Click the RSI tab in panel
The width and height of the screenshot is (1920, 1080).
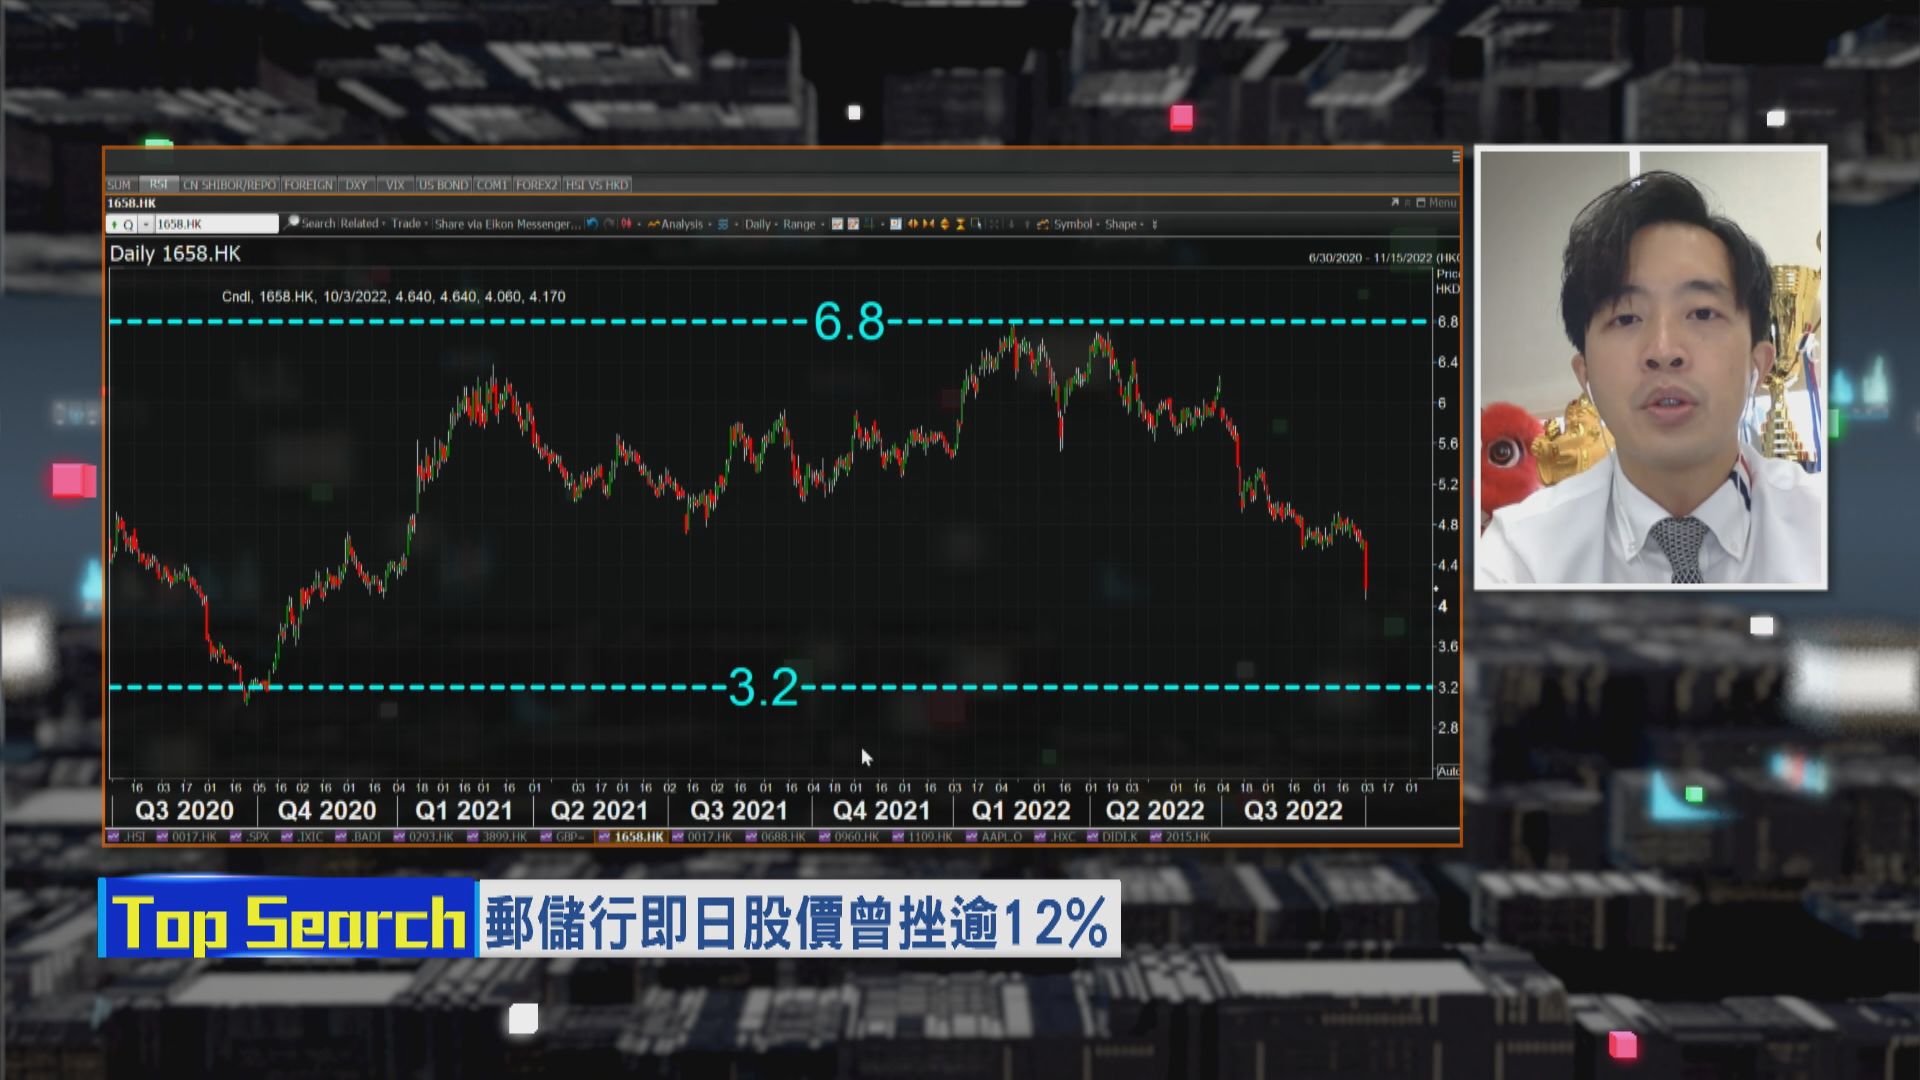pyautogui.click(x=158, y=183)
